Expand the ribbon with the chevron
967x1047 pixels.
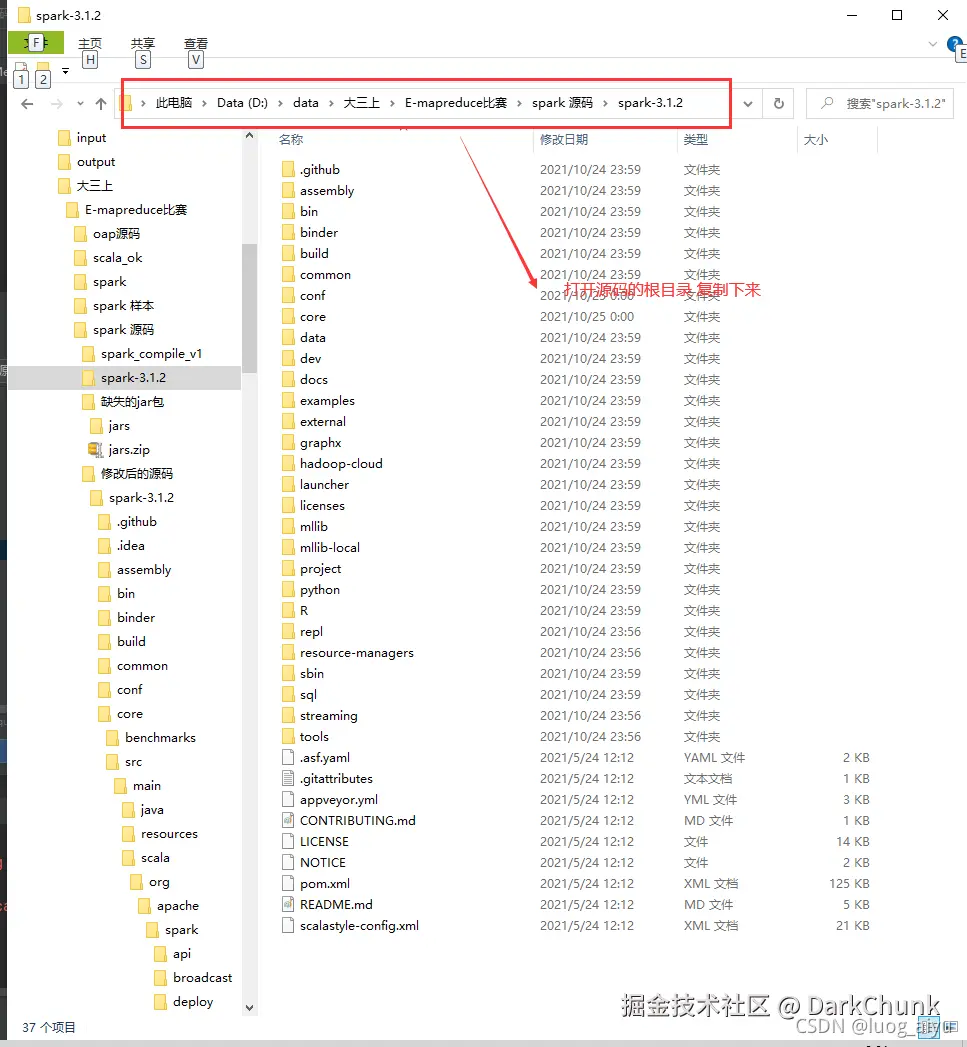pos(932,44)
